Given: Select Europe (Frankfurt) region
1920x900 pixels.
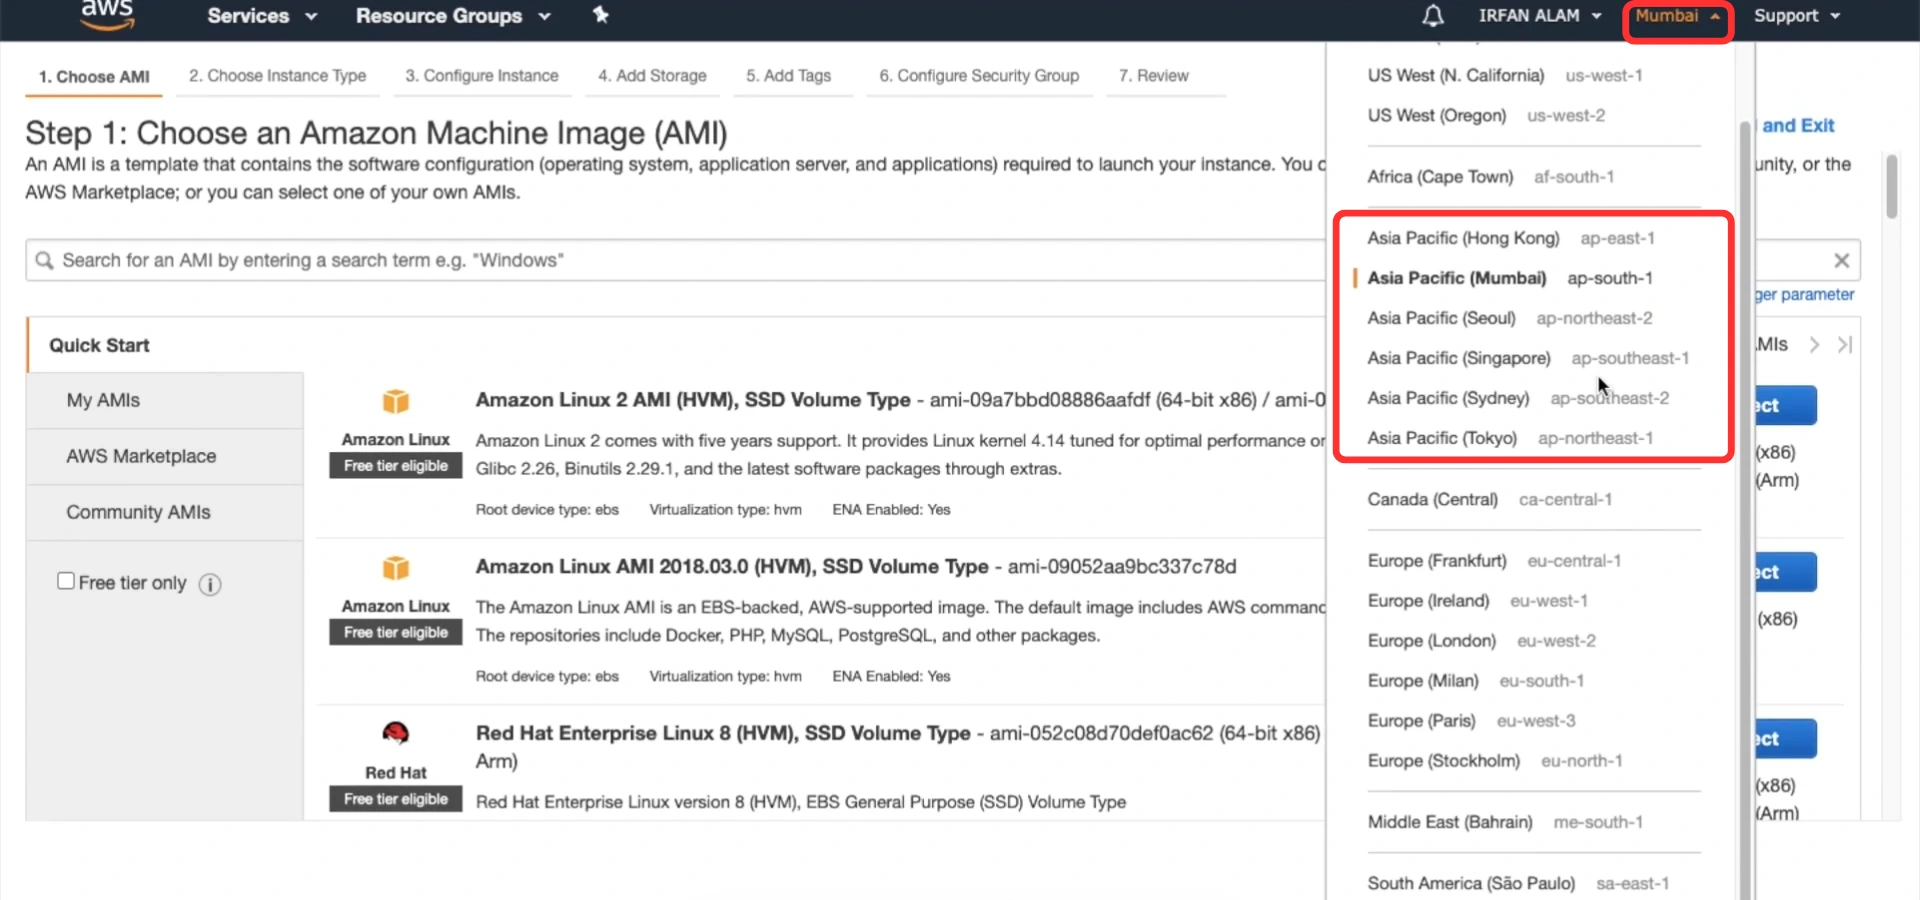Looking at the screenshot, I should 1494,562.
